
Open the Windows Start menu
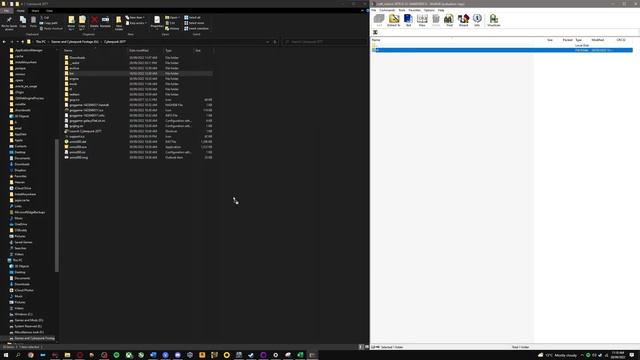(x=6, y=355)
